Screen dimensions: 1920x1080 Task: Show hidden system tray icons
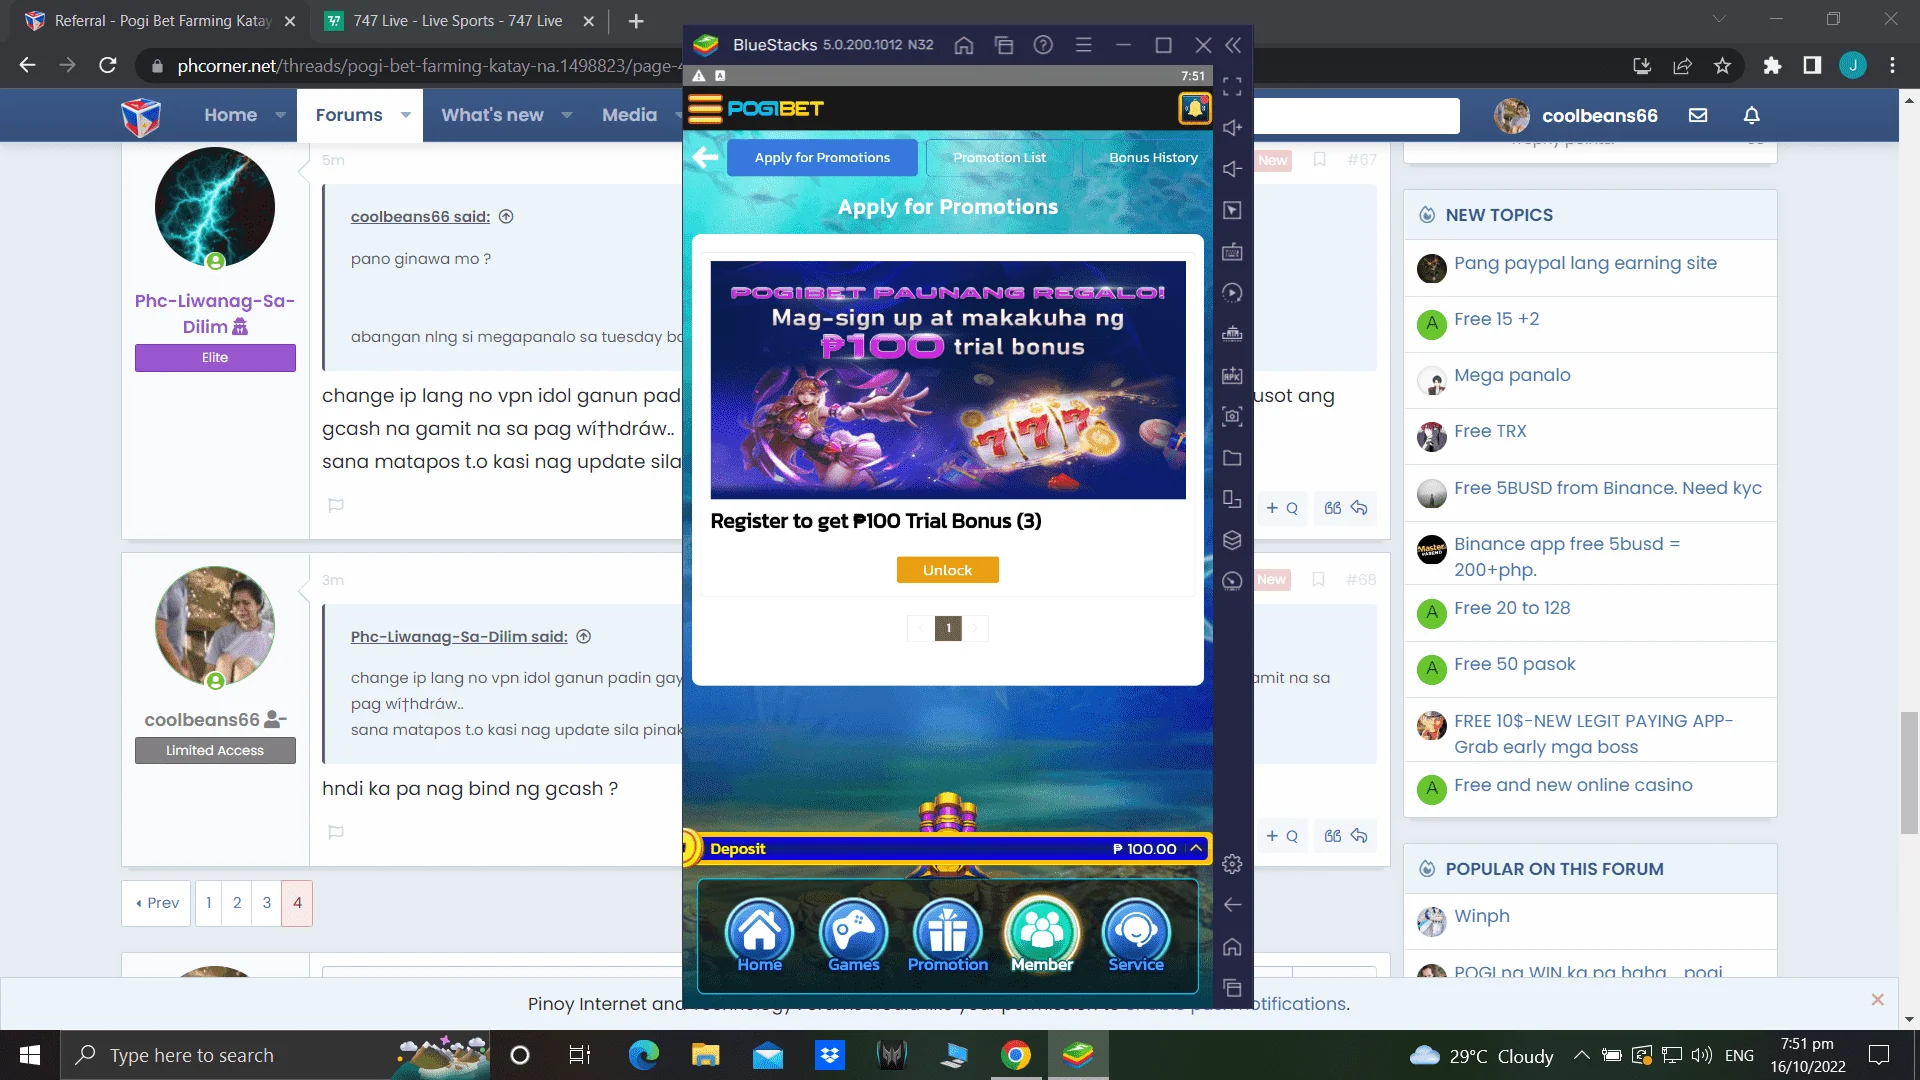click(x=1581, y=1055)
